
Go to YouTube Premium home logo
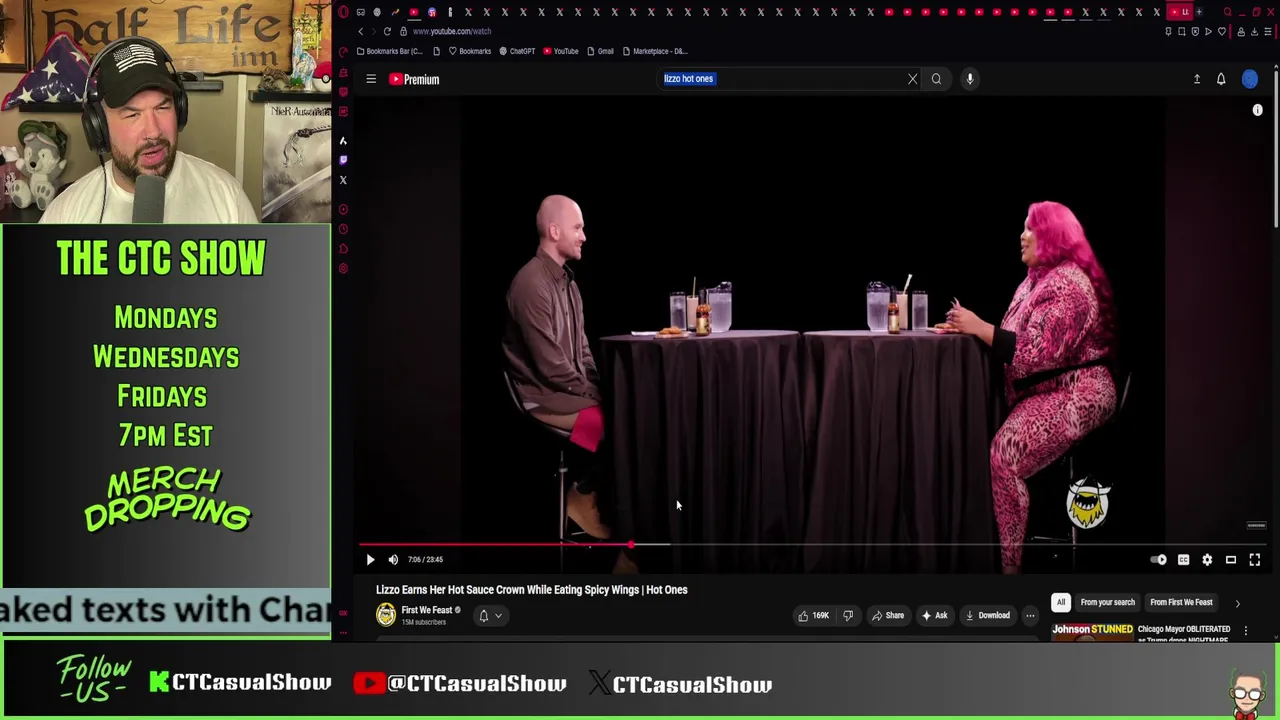point(415,79)
